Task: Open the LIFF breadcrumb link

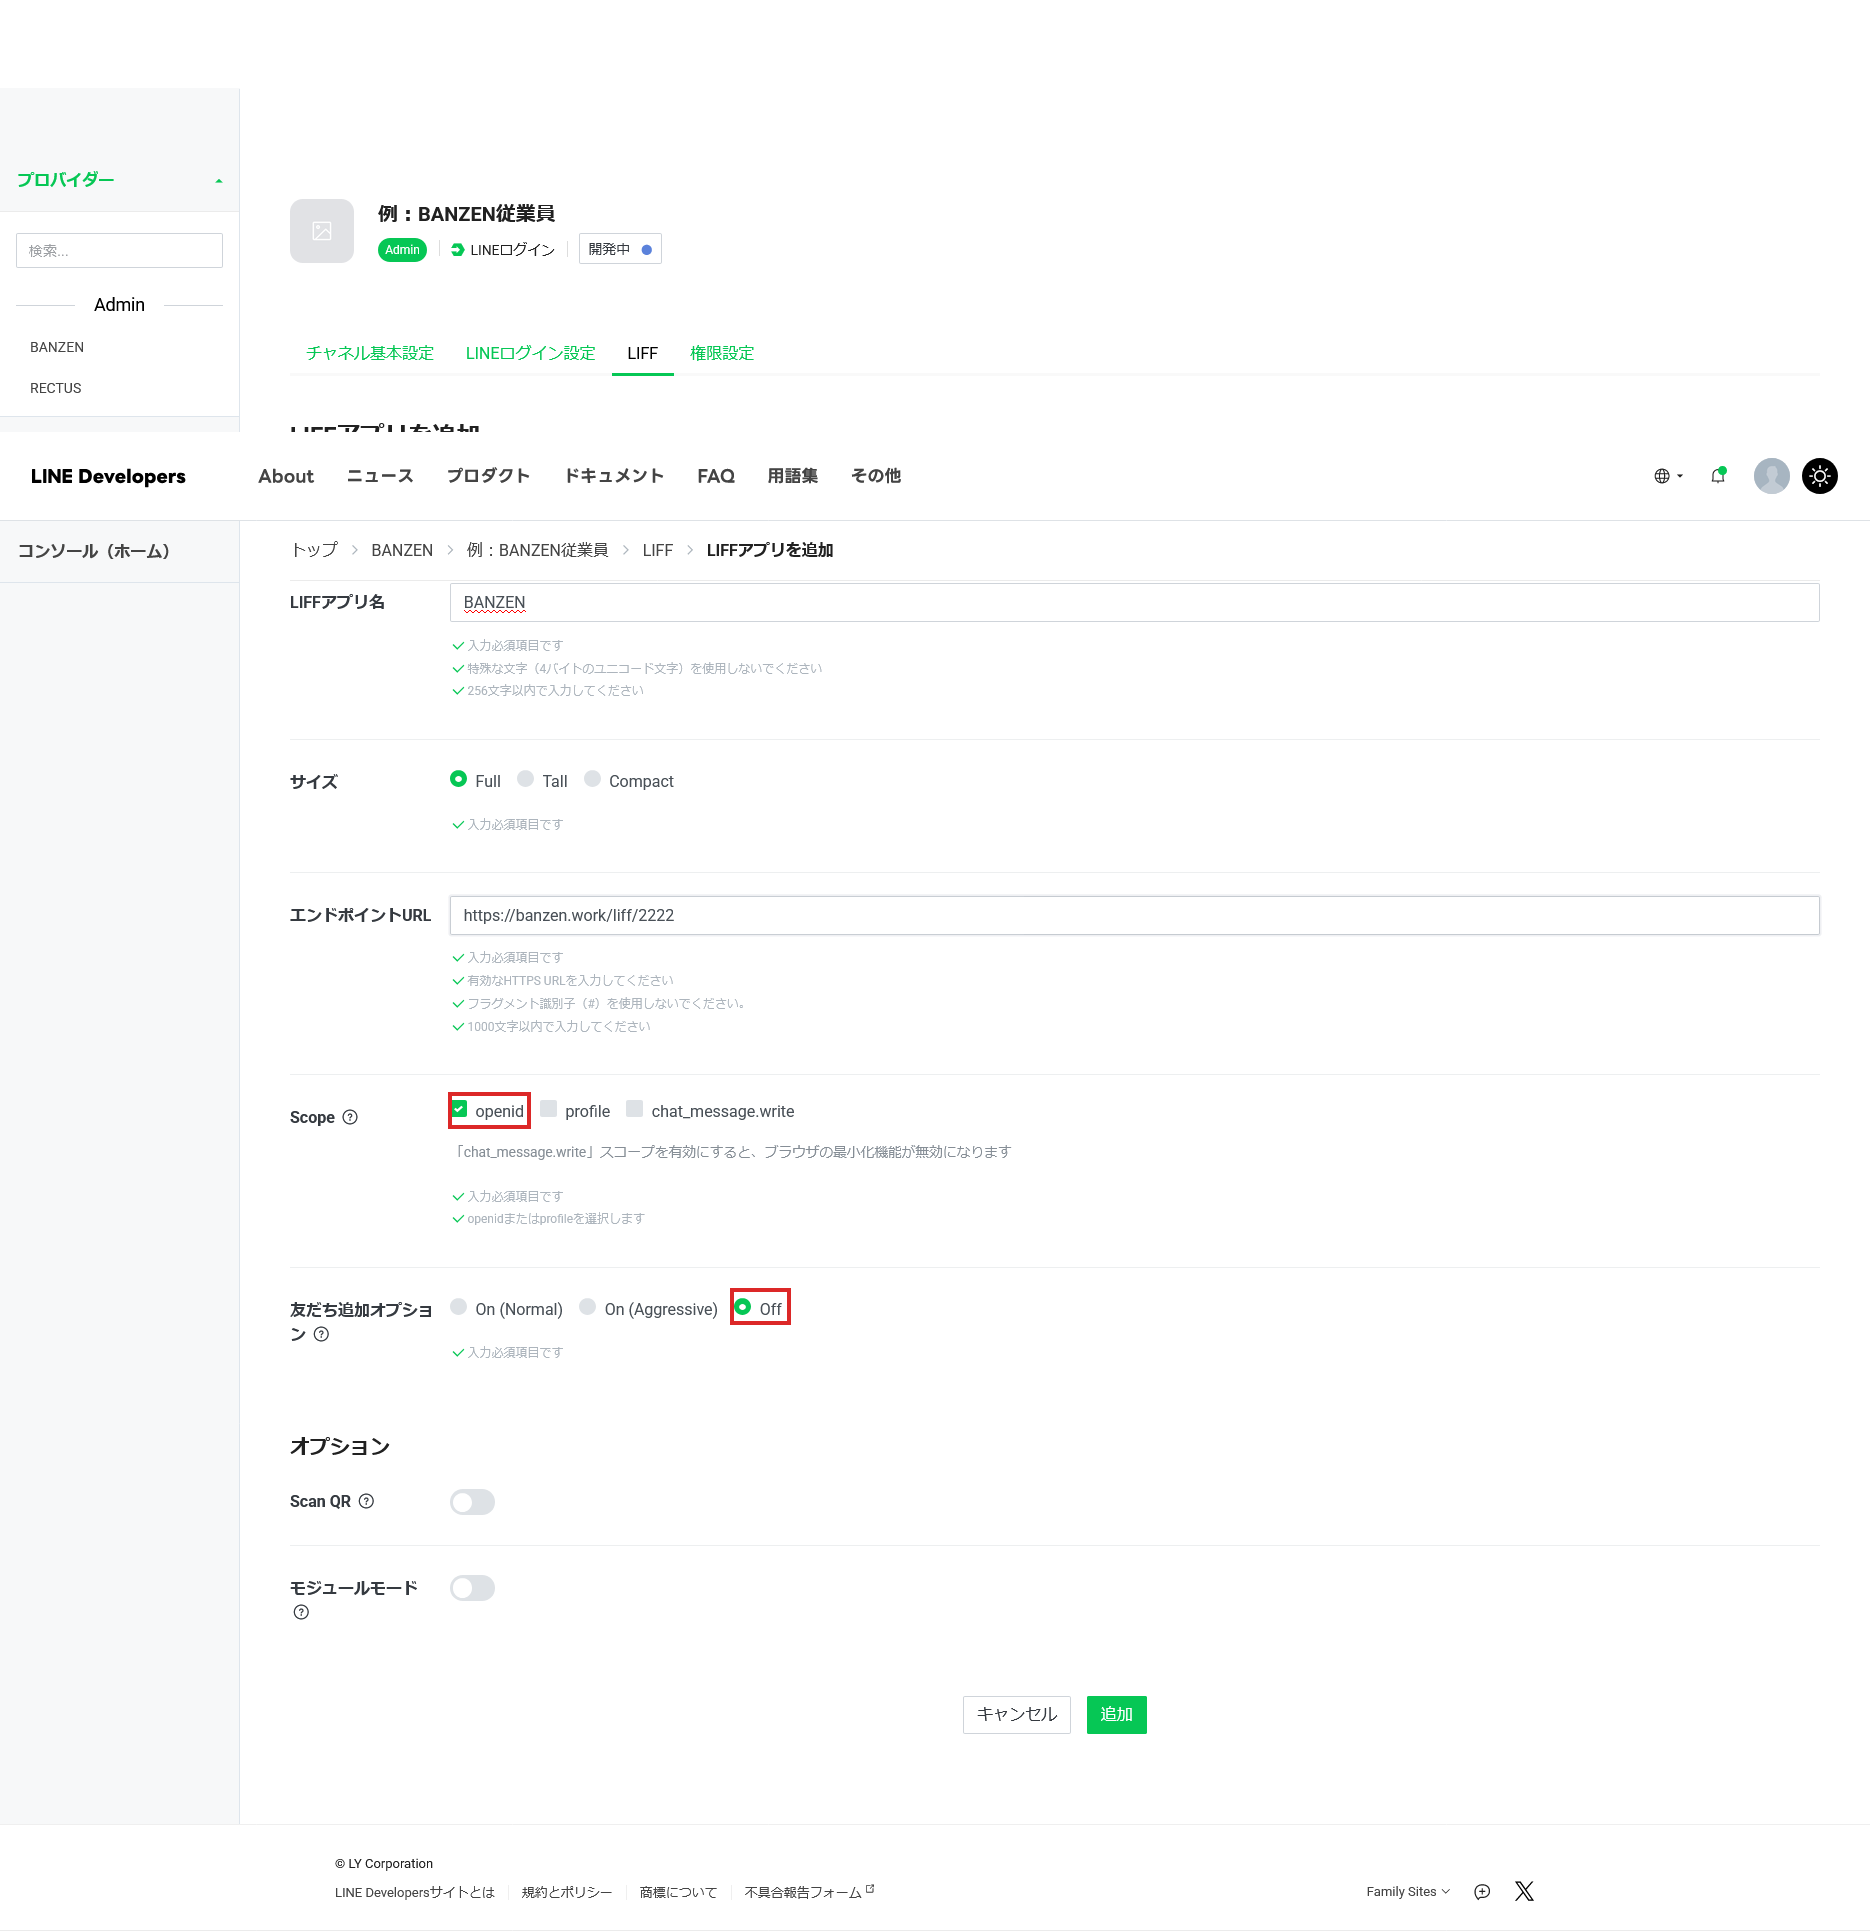Action: click(x=658, y=550)
